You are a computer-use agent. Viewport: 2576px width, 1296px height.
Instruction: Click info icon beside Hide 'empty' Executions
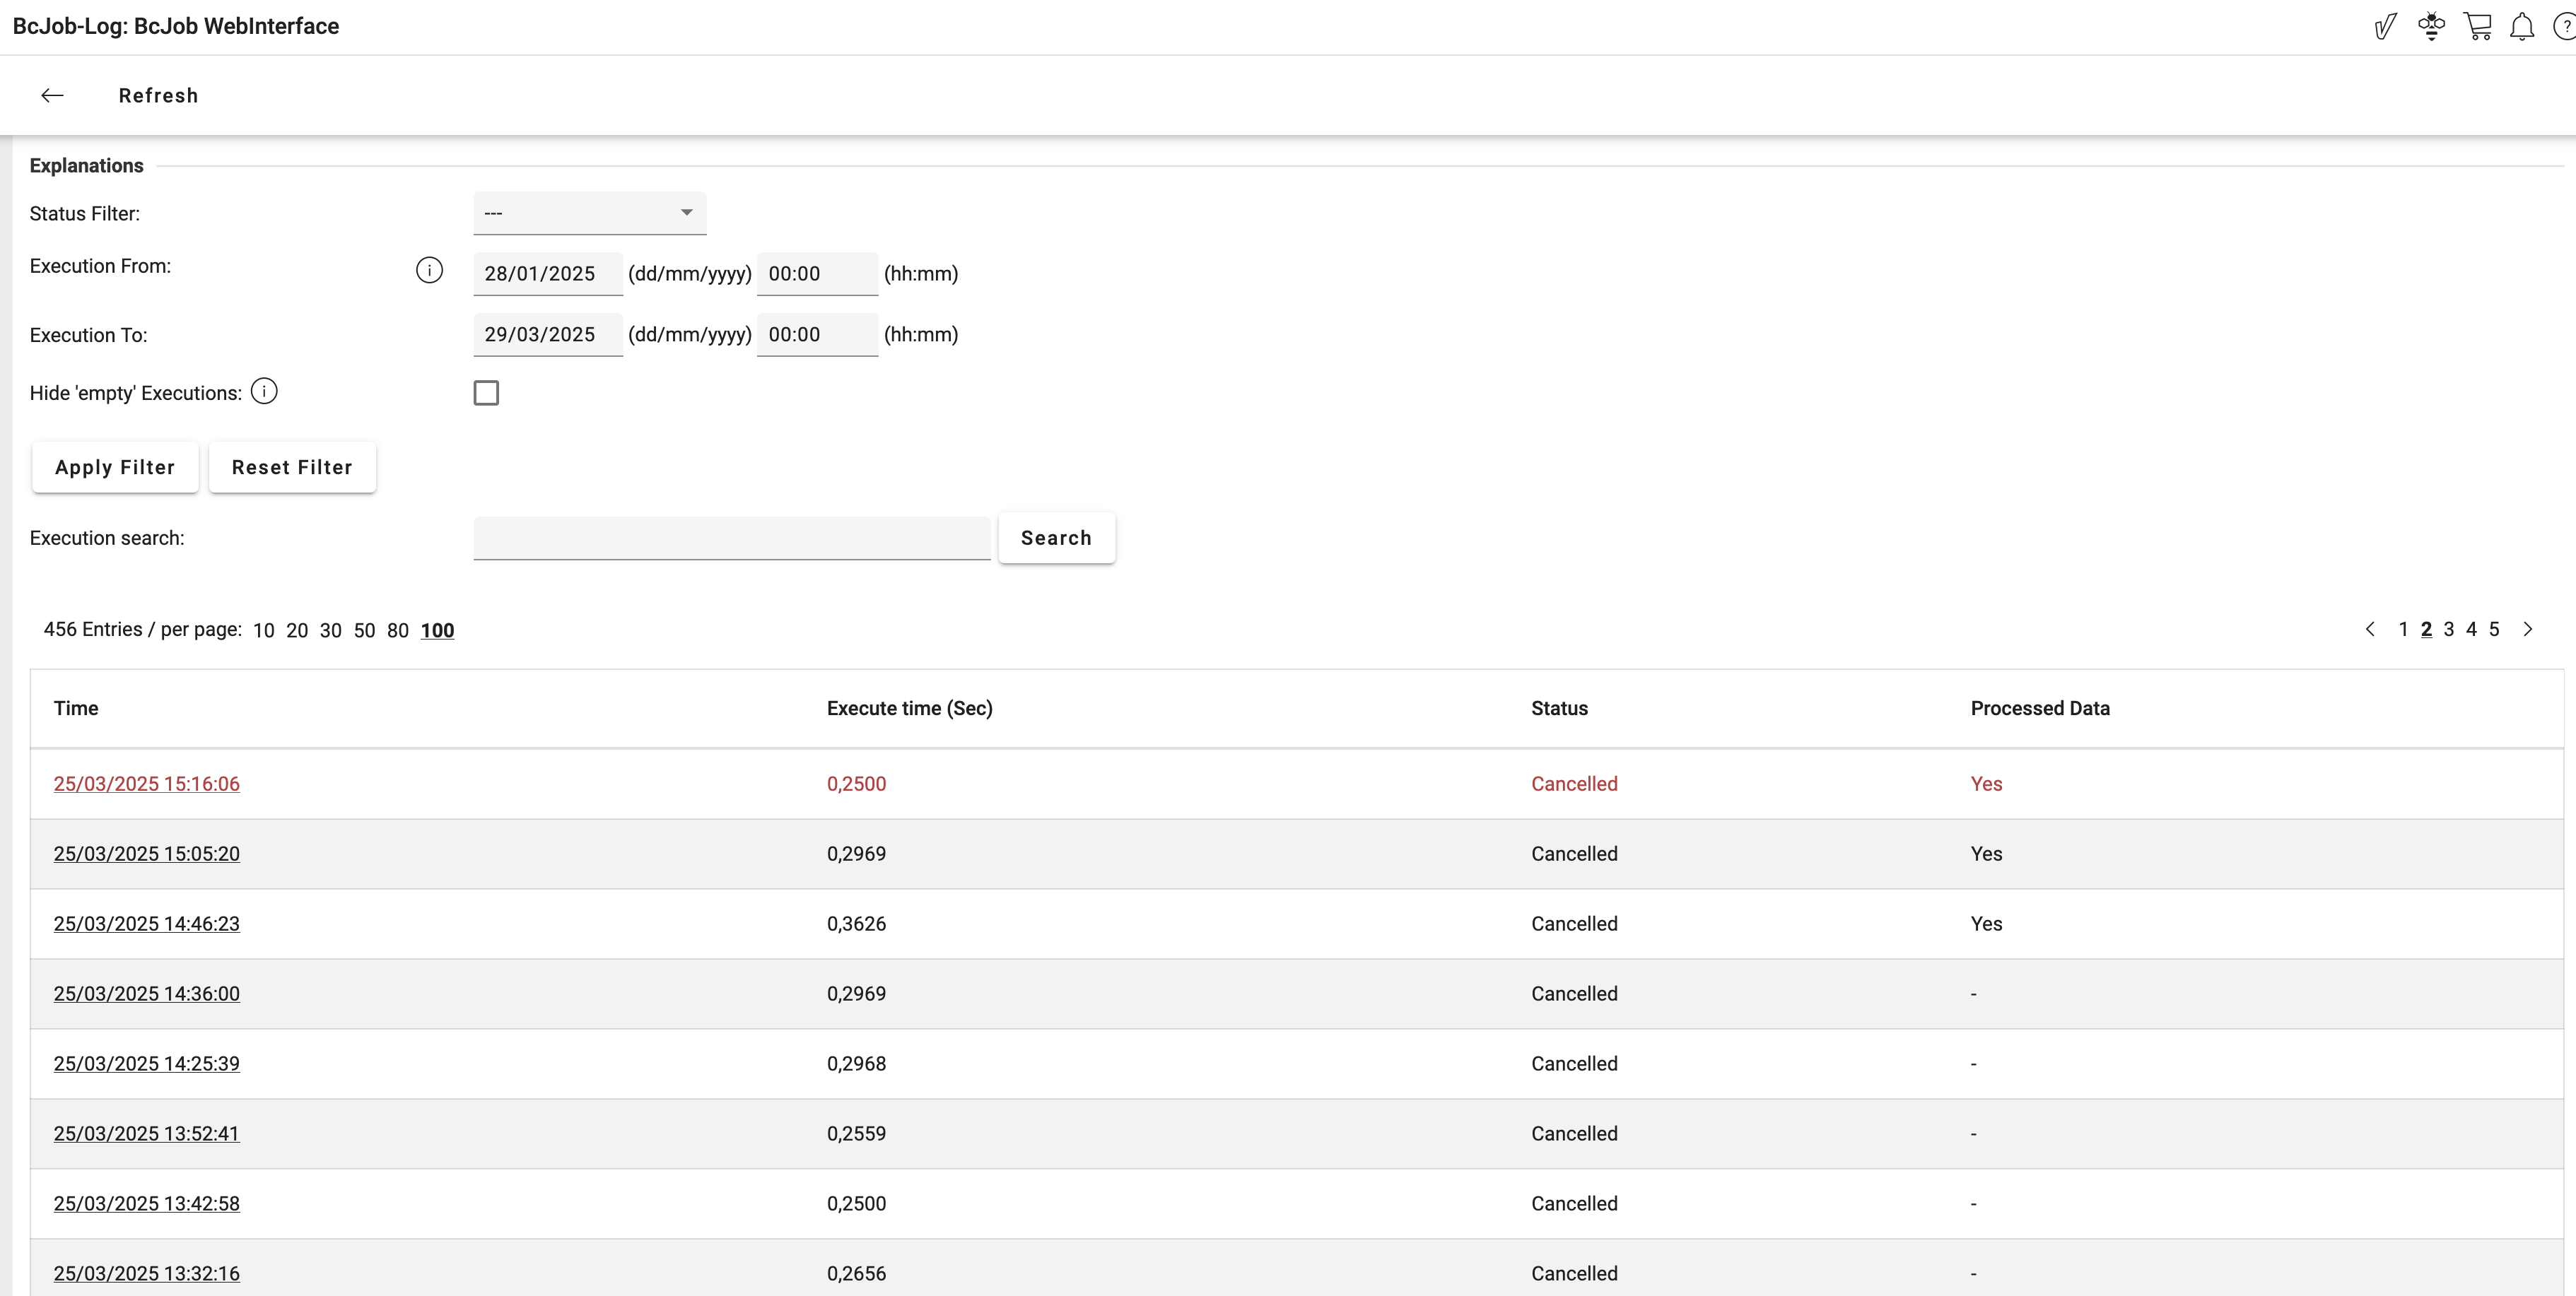(x=264, y=391)
